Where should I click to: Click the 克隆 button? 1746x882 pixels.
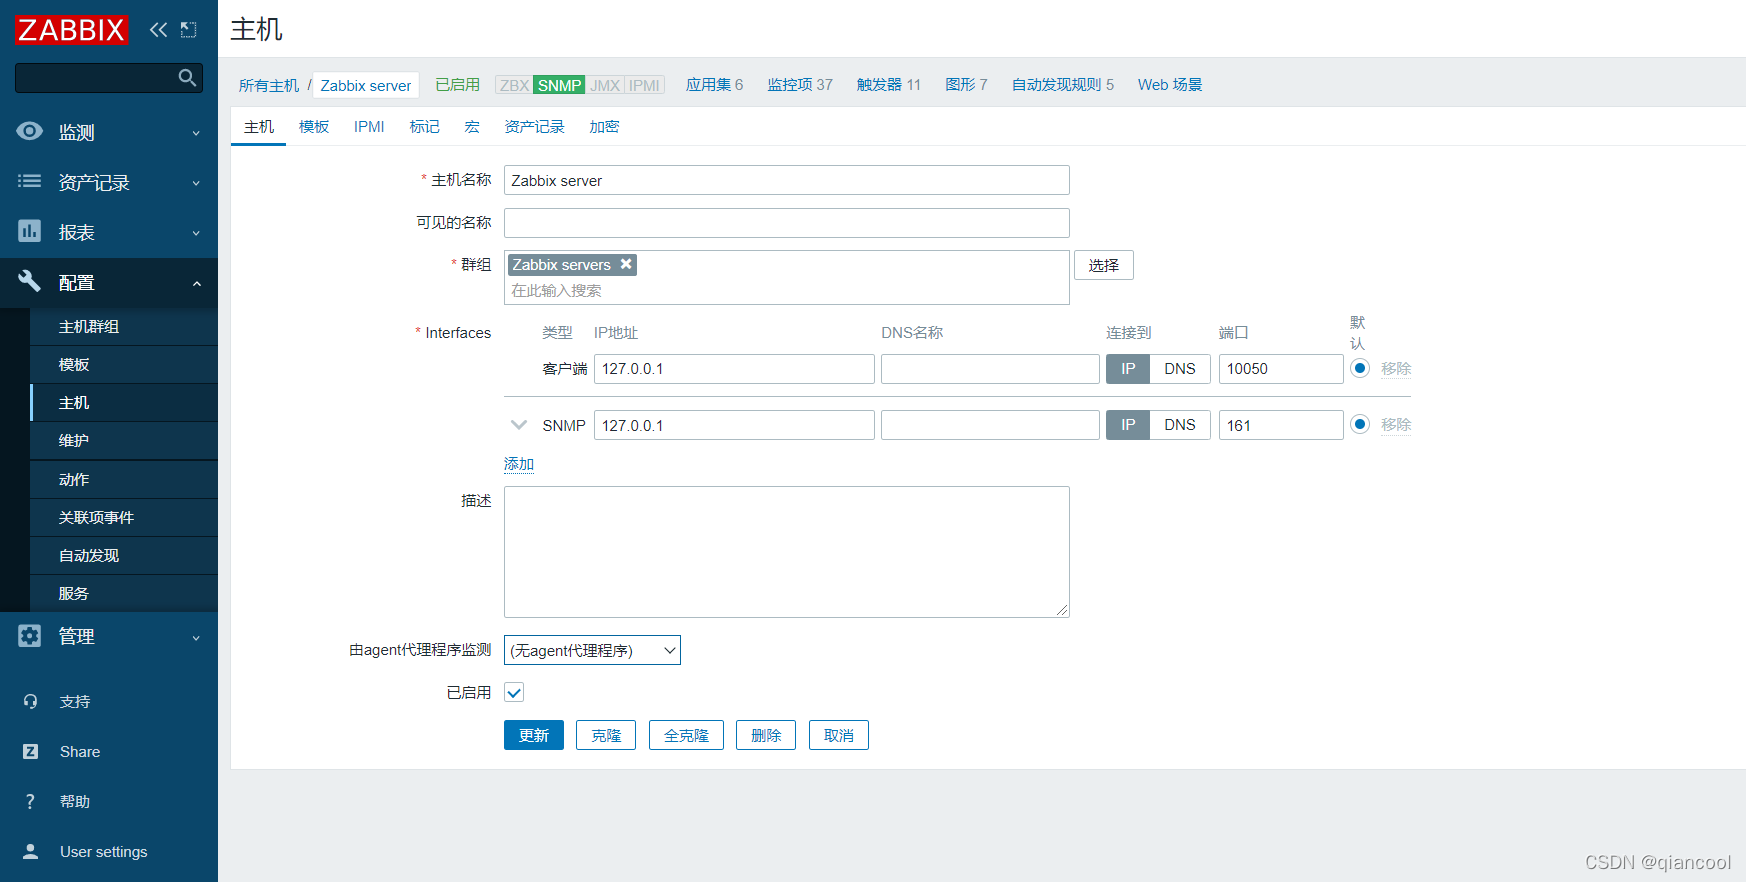[606, 735]
